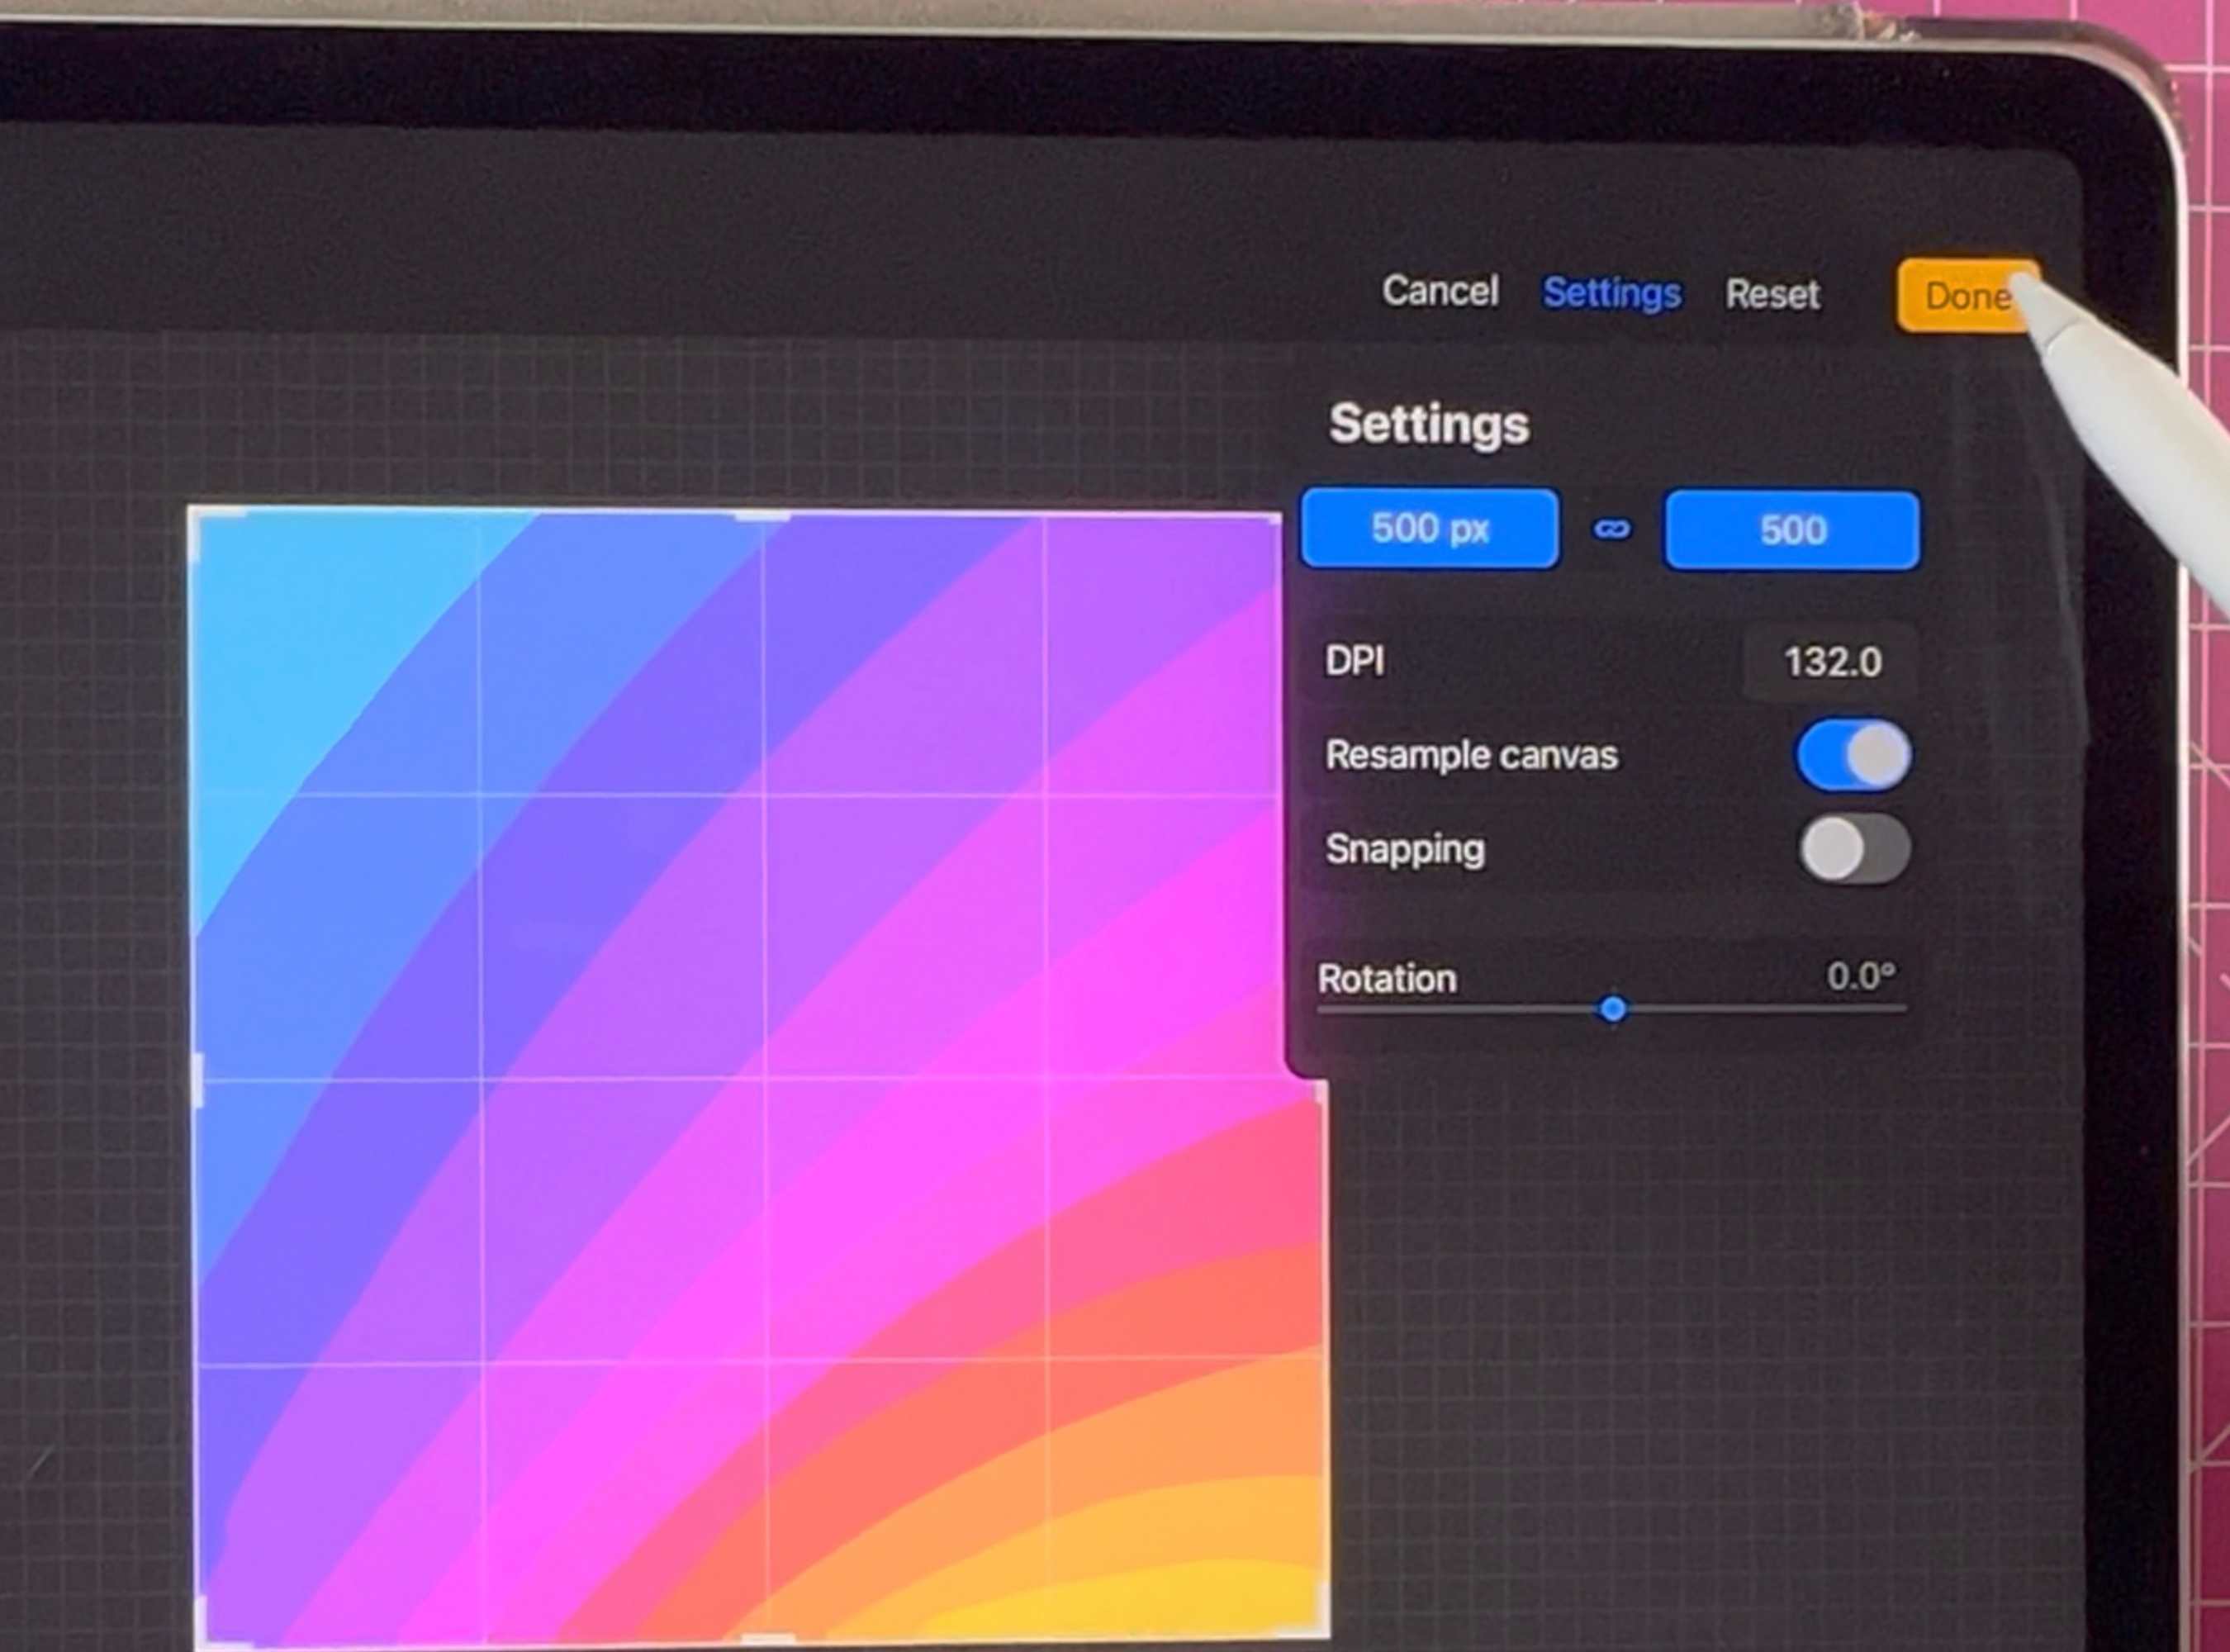Confirm the resize with Done

(x=1964, y=296)
